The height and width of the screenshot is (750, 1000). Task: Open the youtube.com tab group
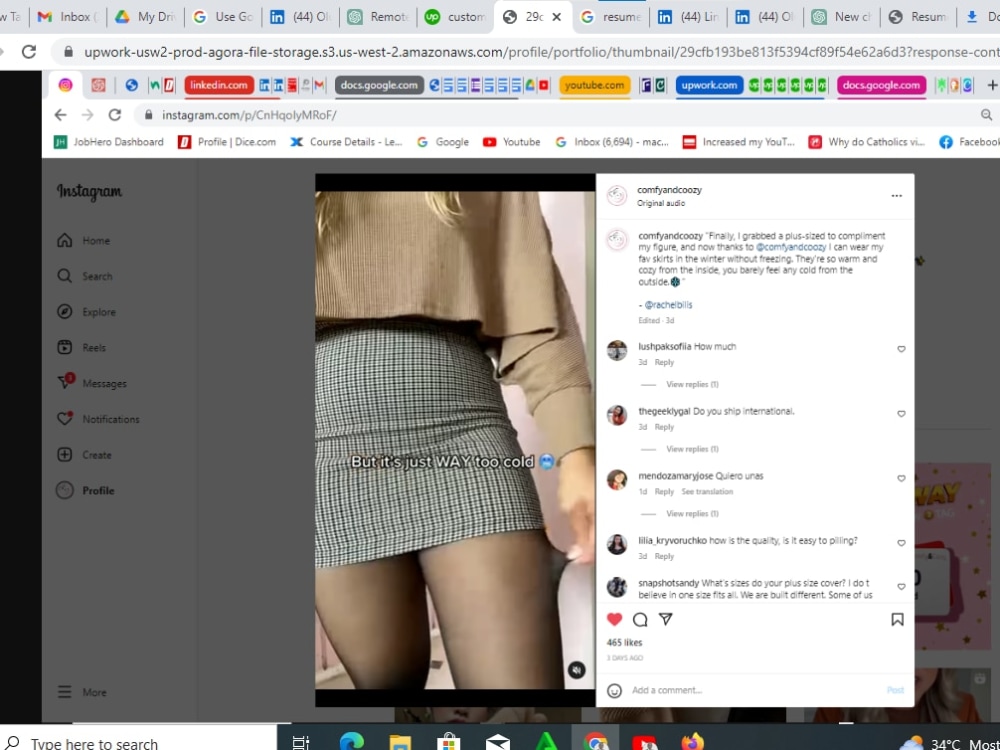pyautogui.click(x=594, y=85)
